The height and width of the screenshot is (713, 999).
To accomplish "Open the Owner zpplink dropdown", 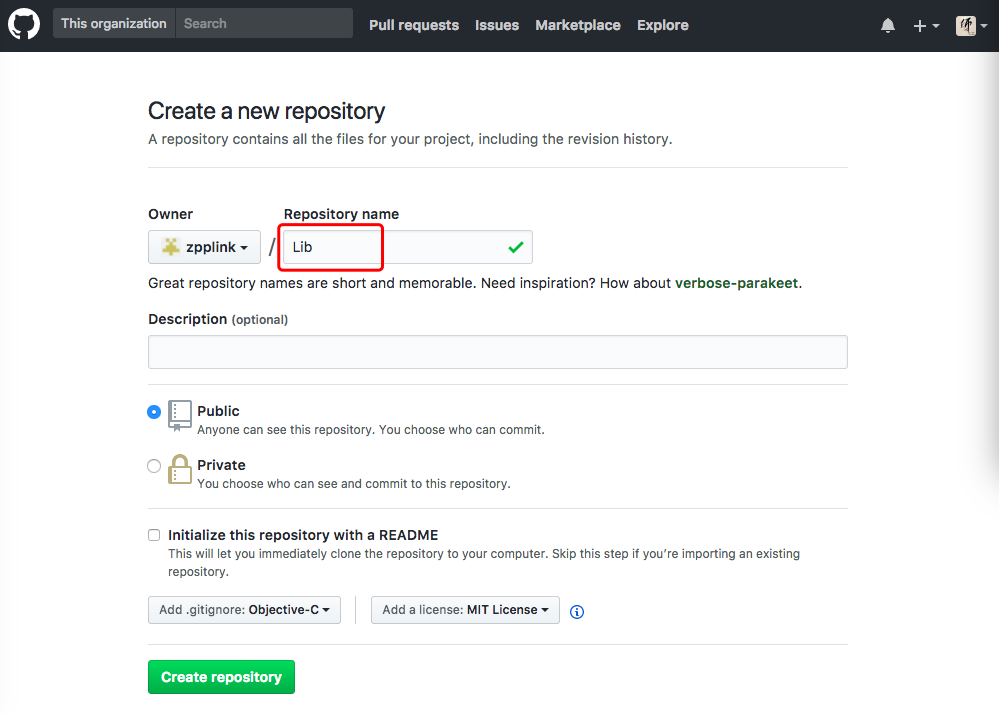I will click(204, 247).
